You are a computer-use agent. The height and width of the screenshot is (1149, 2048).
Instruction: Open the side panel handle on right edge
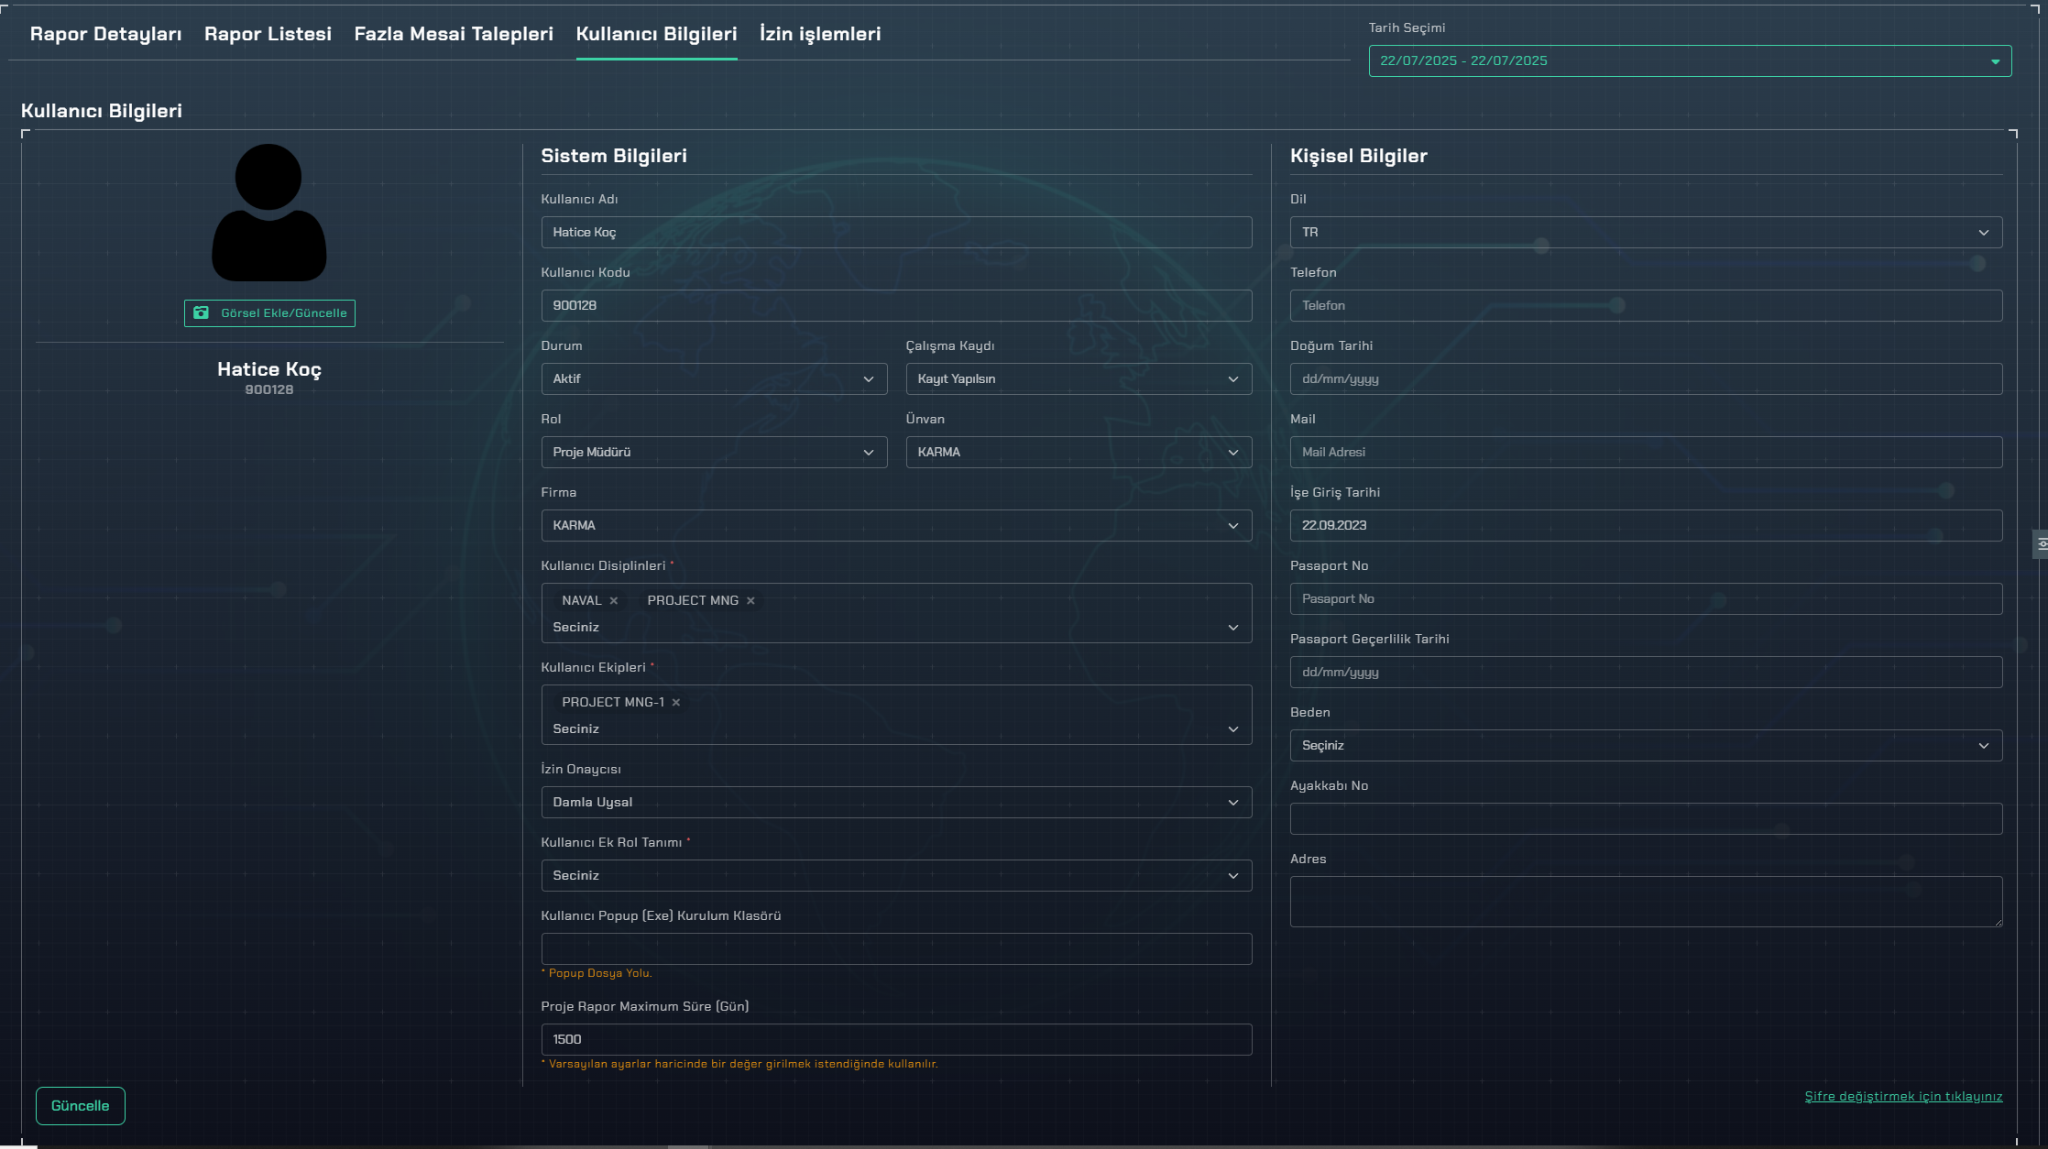(x=2040, y=544)
